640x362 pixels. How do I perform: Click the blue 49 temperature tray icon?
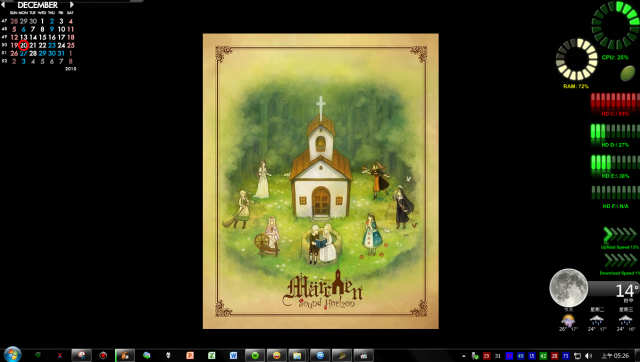(x=520, y=356)
